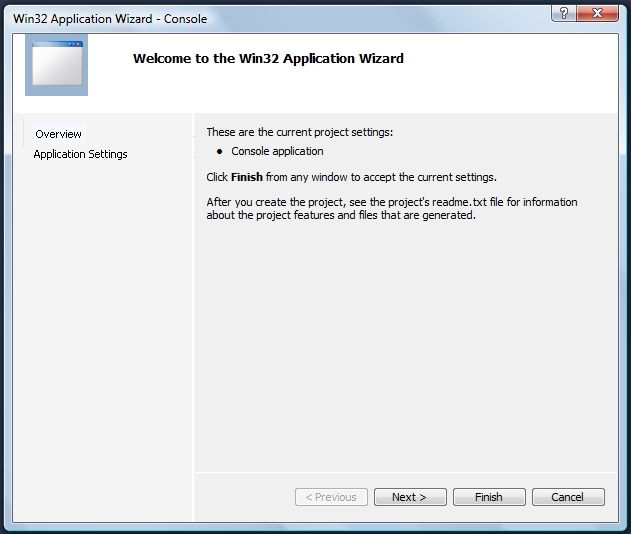Click the window title bar text
This screenshot has height=534, width=631.
click(110, 19)
